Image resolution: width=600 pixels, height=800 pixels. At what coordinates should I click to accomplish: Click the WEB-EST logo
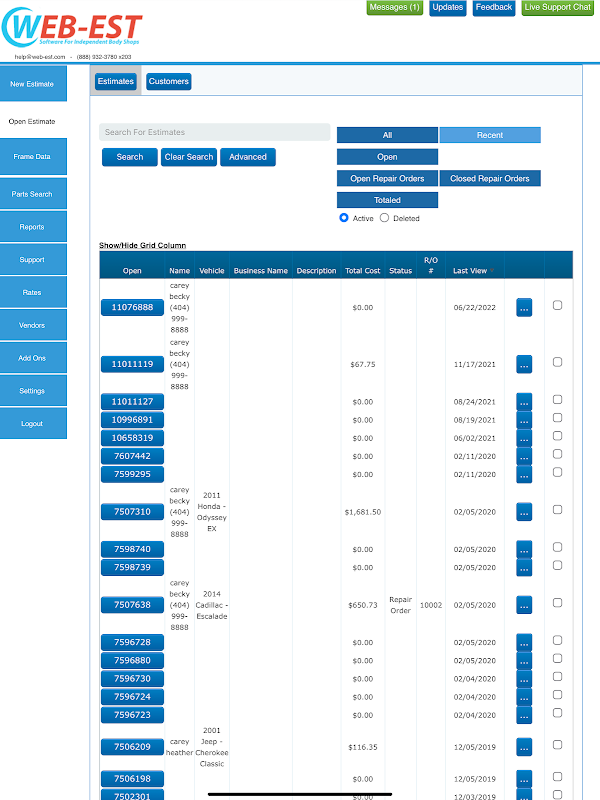point(72,28)
